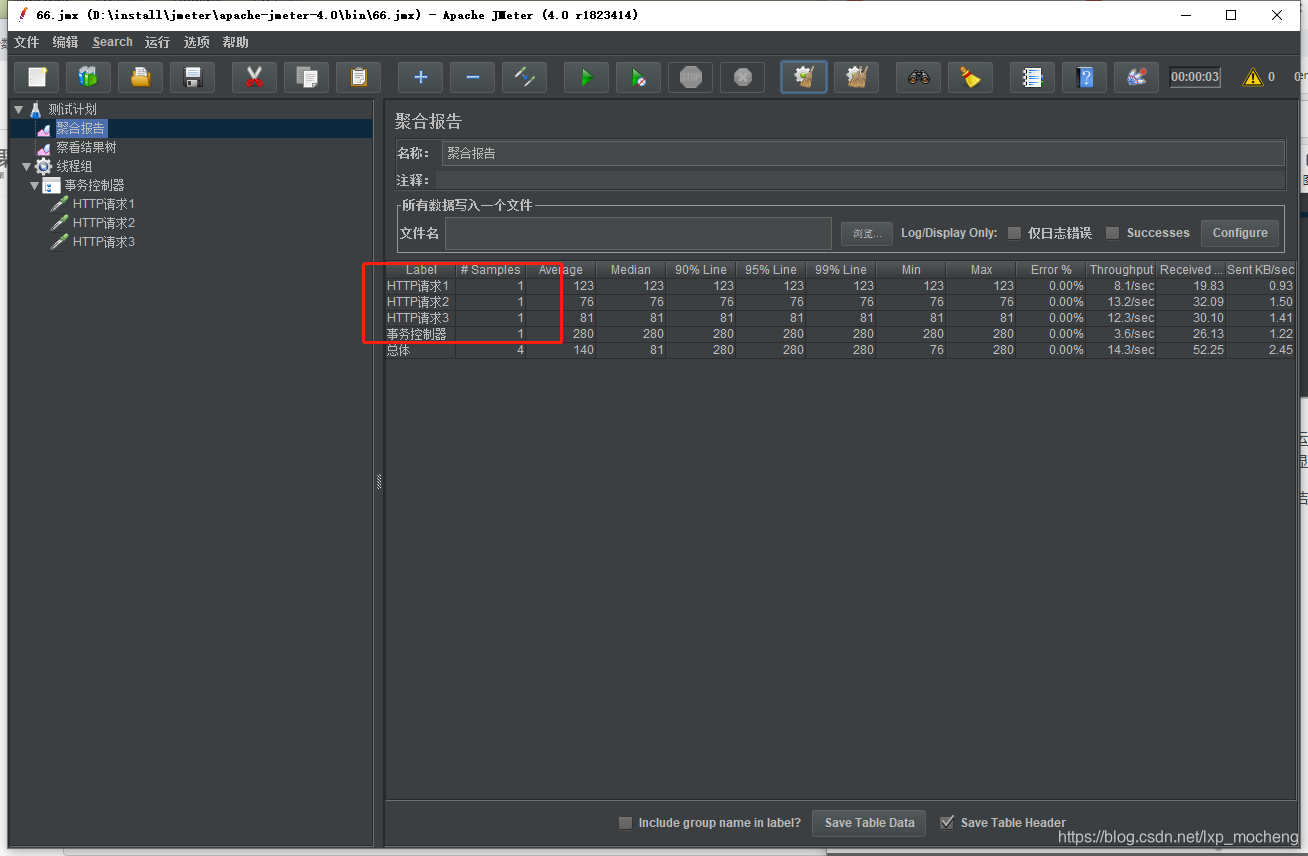
Task: Reset search with yellow broom icon
Action: [x=971, y=77]
